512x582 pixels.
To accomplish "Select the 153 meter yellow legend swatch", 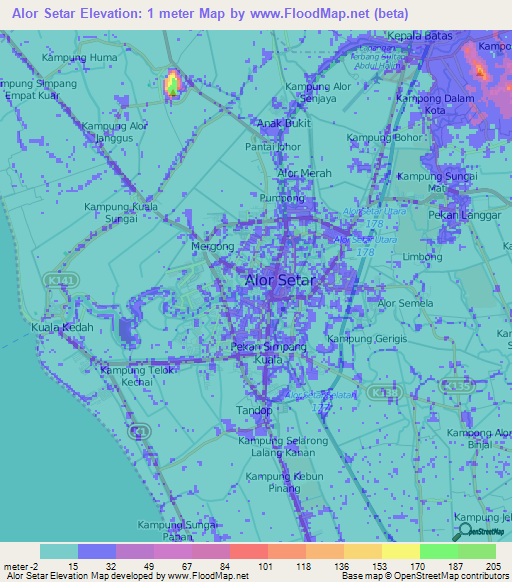I will [401, 551].
